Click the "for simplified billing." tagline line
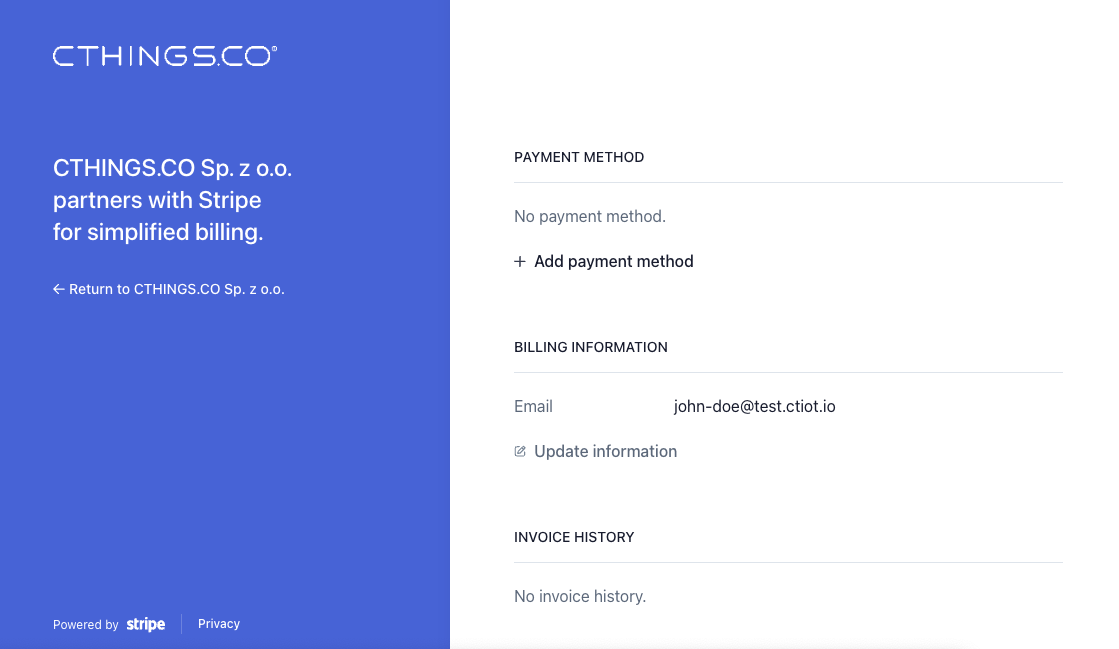This screenshot has height=649, width=1119. pos(158,232)
